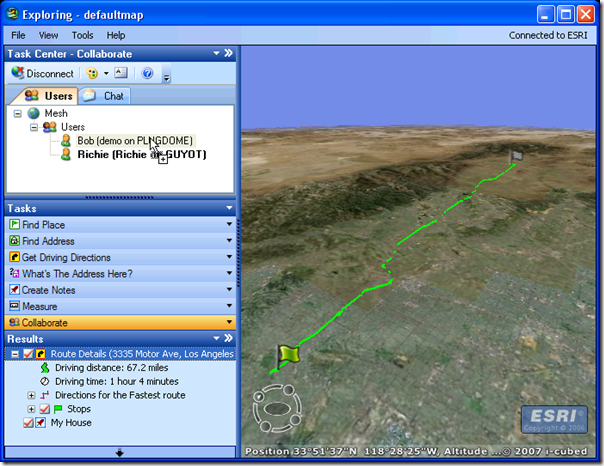Select the Mesh globe icon
This screenshot has width=604, height=466.
click(x=34, y=113)
